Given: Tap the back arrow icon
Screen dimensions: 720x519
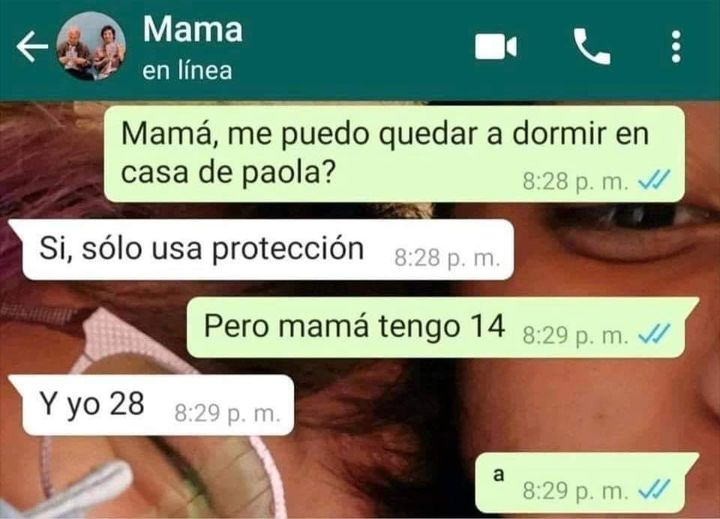Looking at the screenshot, I should (32, 46).
